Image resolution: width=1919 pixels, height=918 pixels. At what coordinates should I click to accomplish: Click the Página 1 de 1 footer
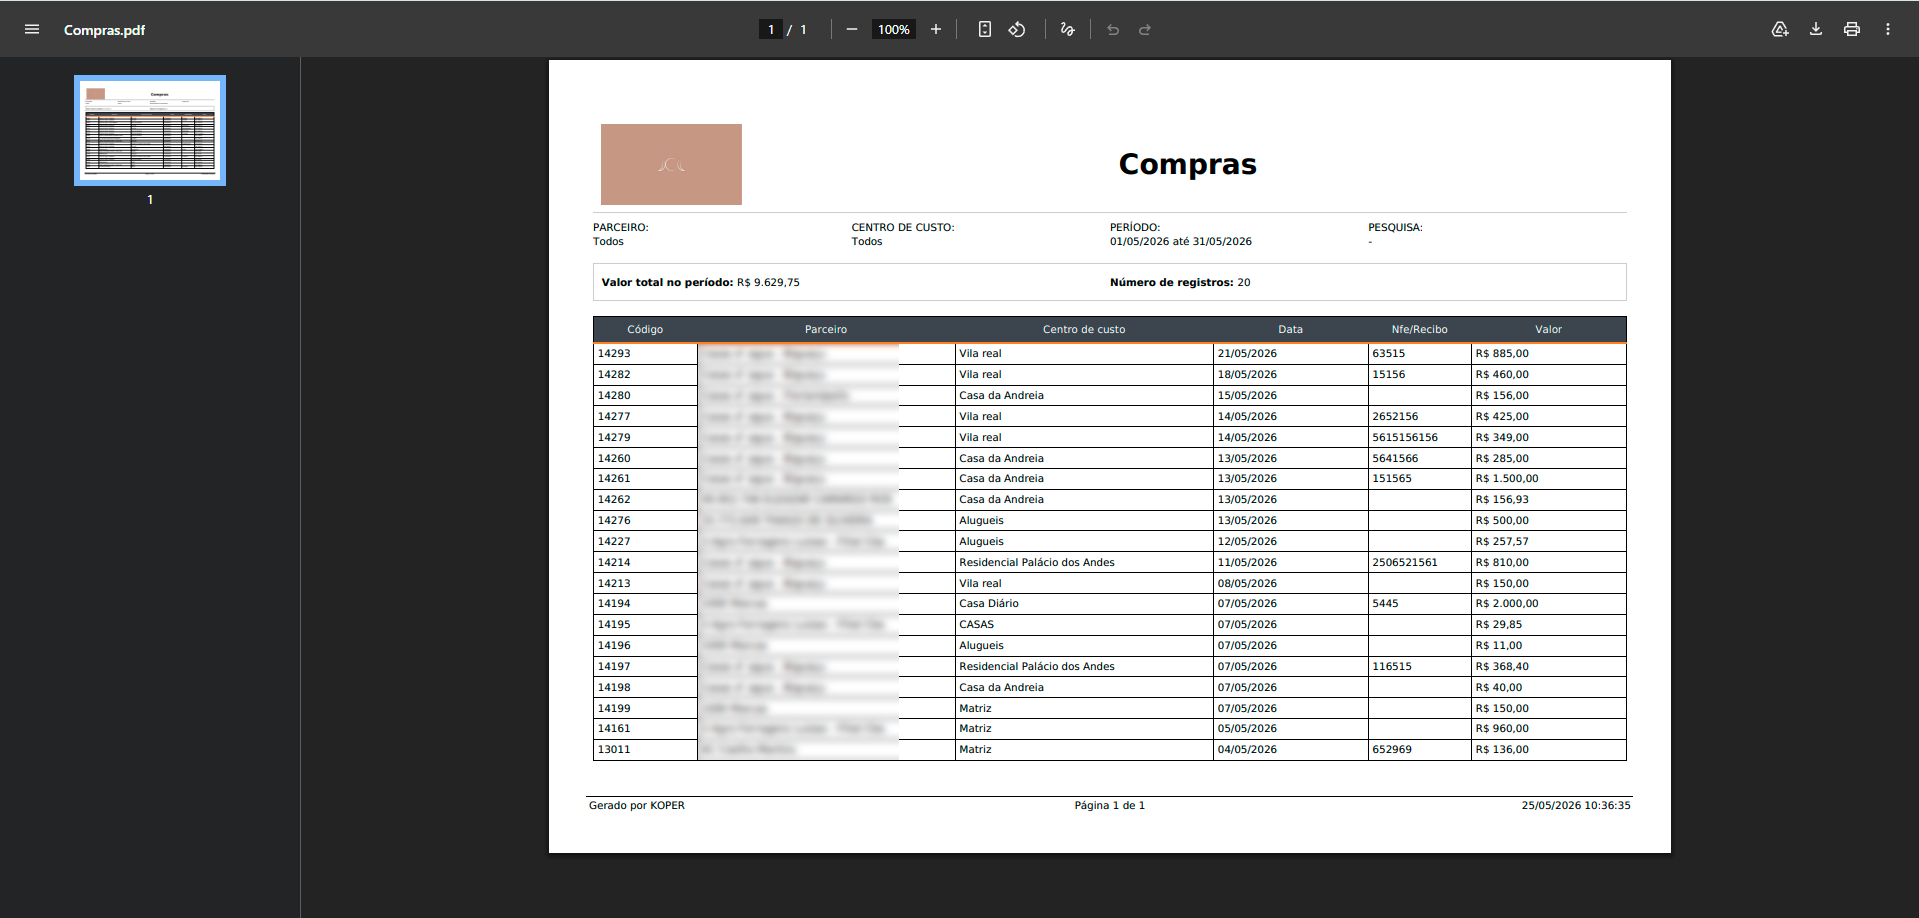pos(1110,806)
